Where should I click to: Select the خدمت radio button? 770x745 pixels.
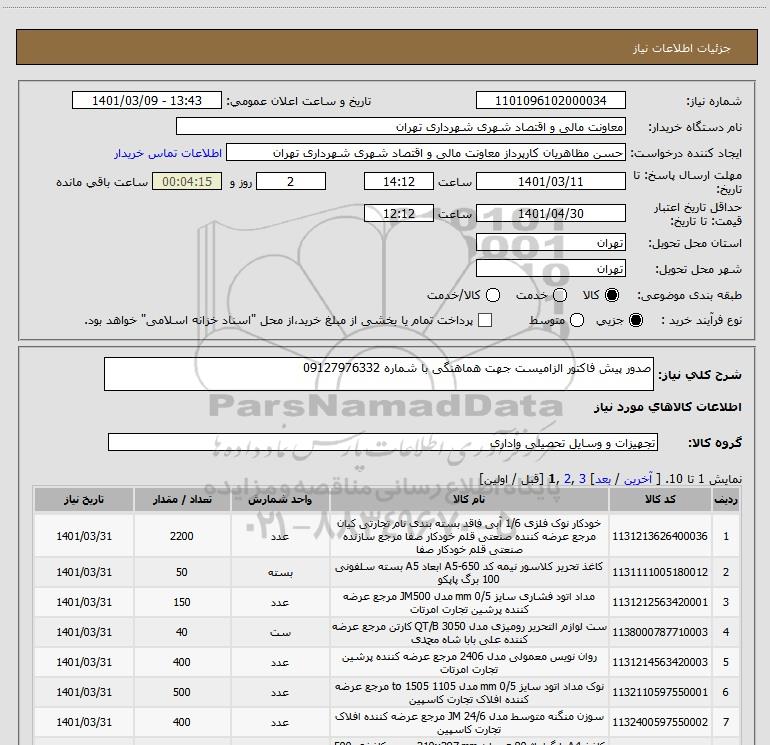(560, 295)
